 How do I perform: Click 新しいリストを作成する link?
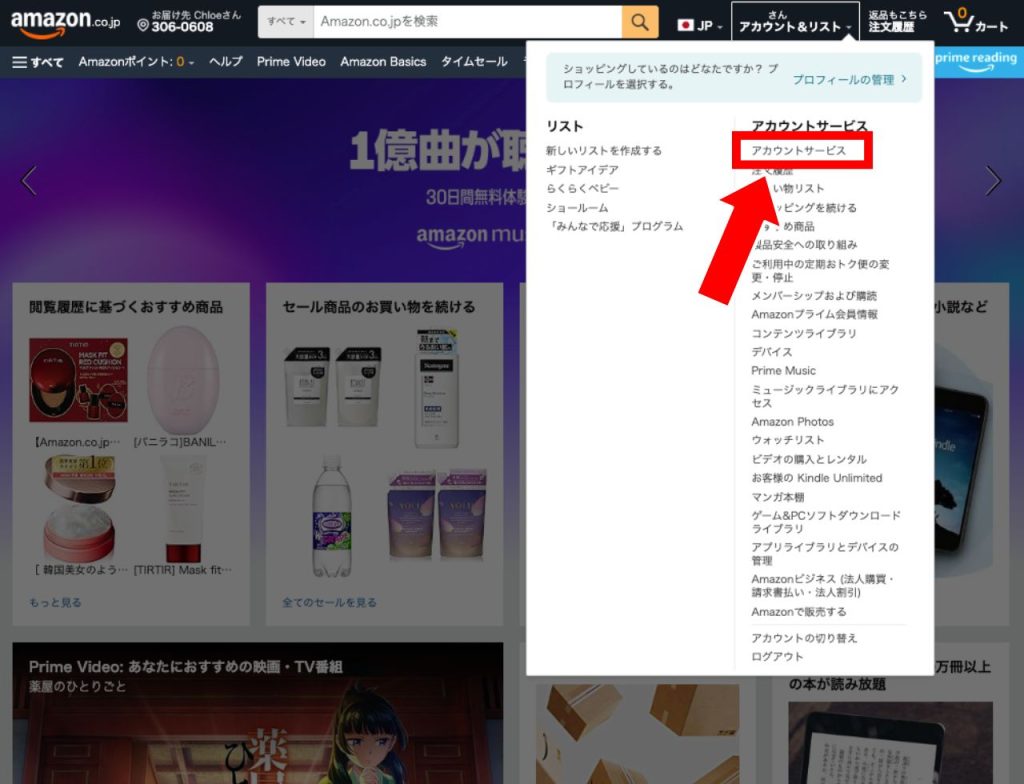(603, 151)
